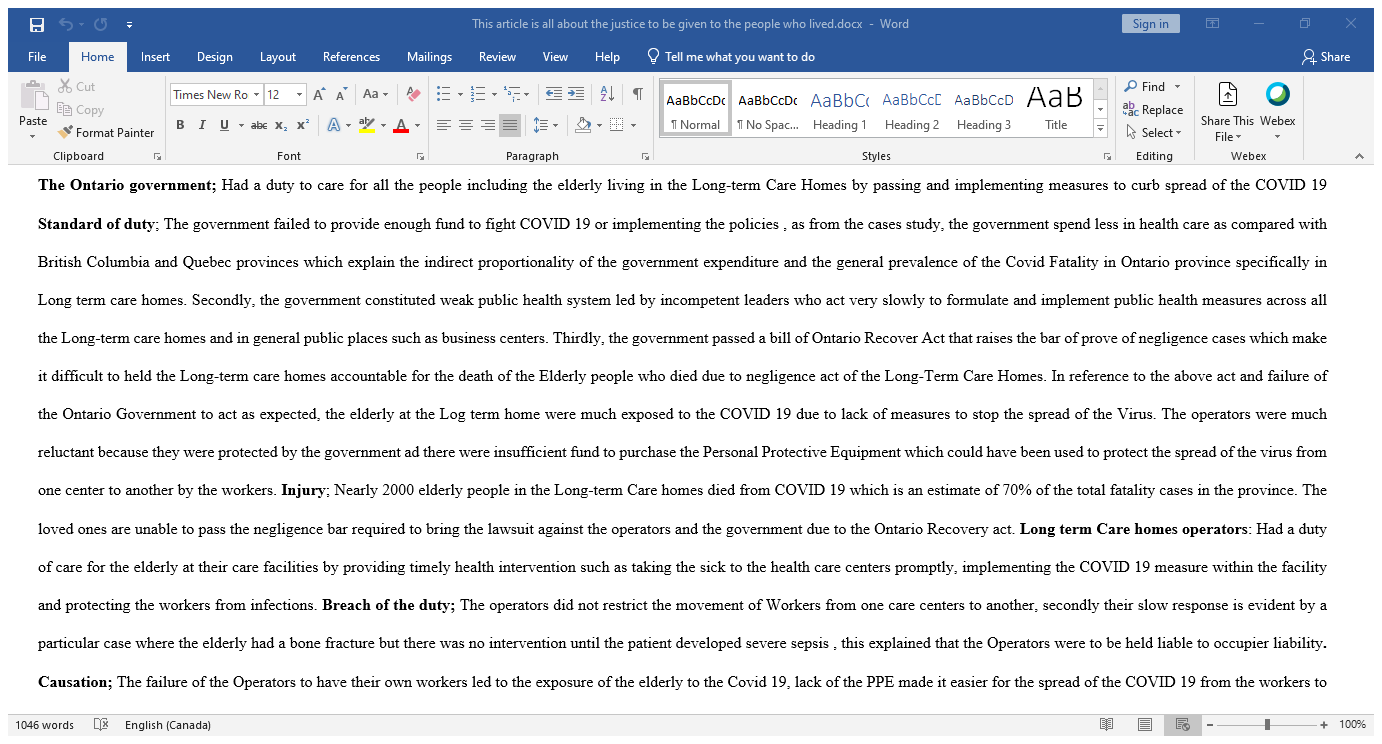Click English (Canada) language indicator
The height and width of the screenshot is (744, 1382).
(168, 725)
